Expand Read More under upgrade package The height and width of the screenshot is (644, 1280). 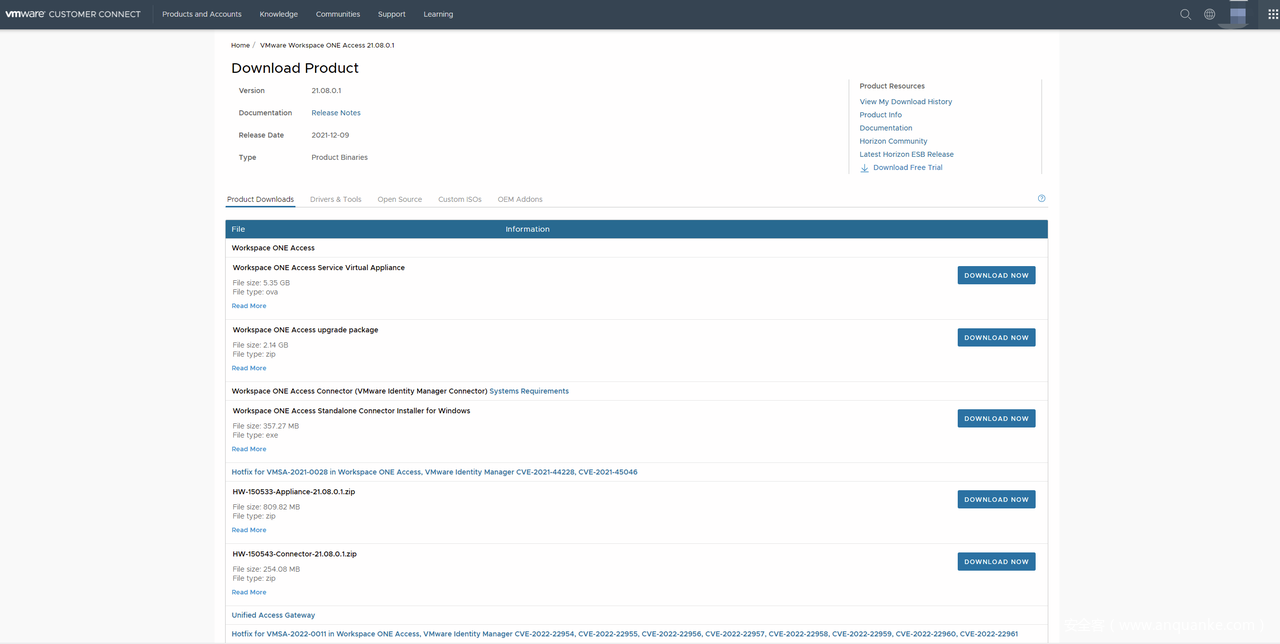(x=249, y=368)
